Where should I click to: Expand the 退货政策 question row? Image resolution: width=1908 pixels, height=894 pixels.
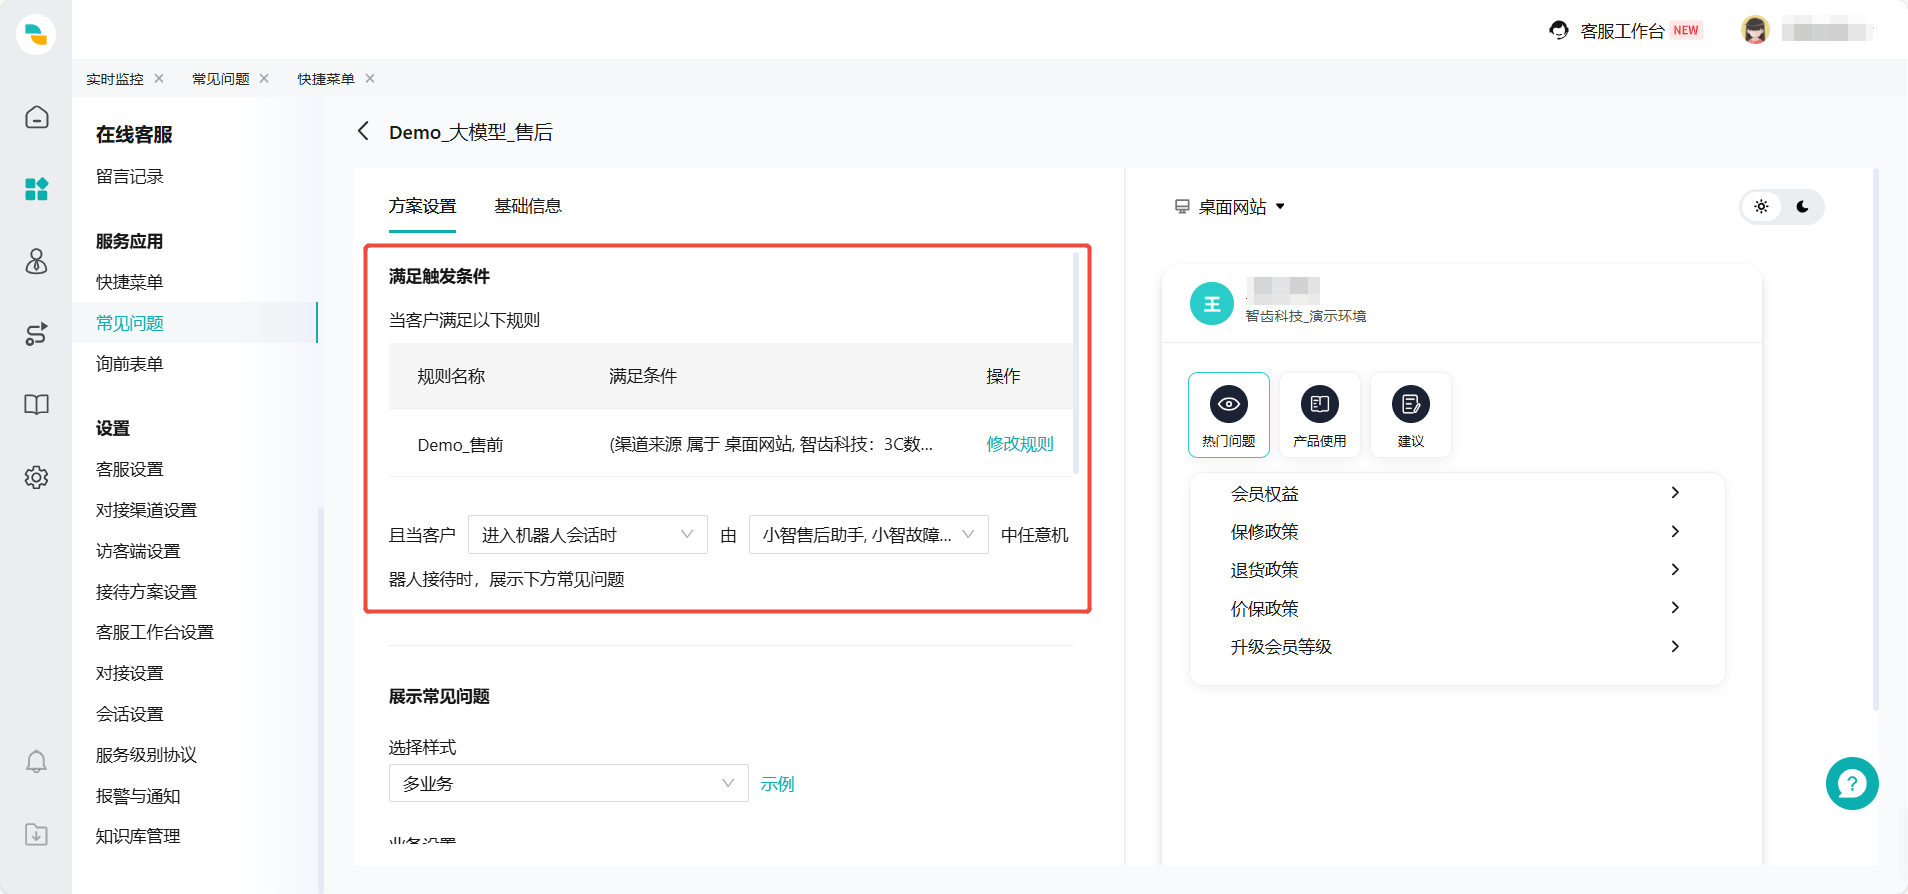[x=1456, y=569]
